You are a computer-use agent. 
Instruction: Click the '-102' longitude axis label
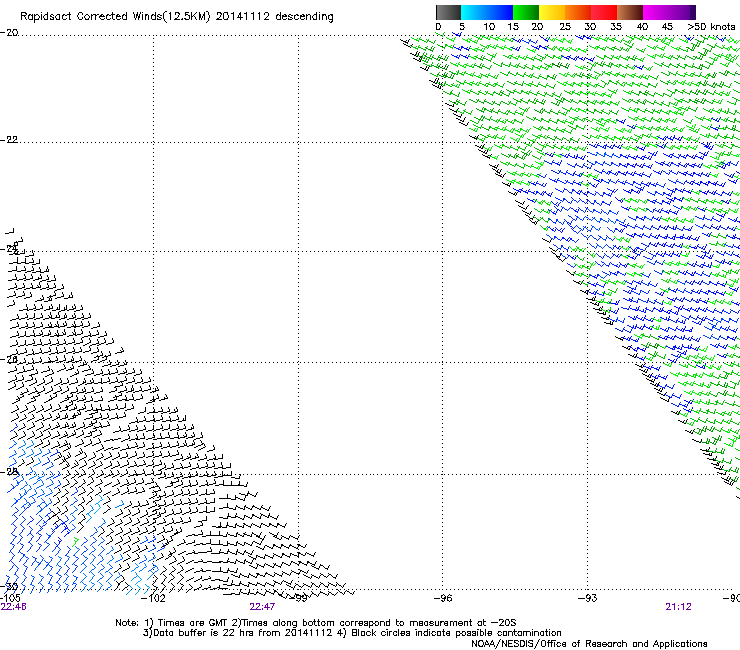(x=153, y=599)
